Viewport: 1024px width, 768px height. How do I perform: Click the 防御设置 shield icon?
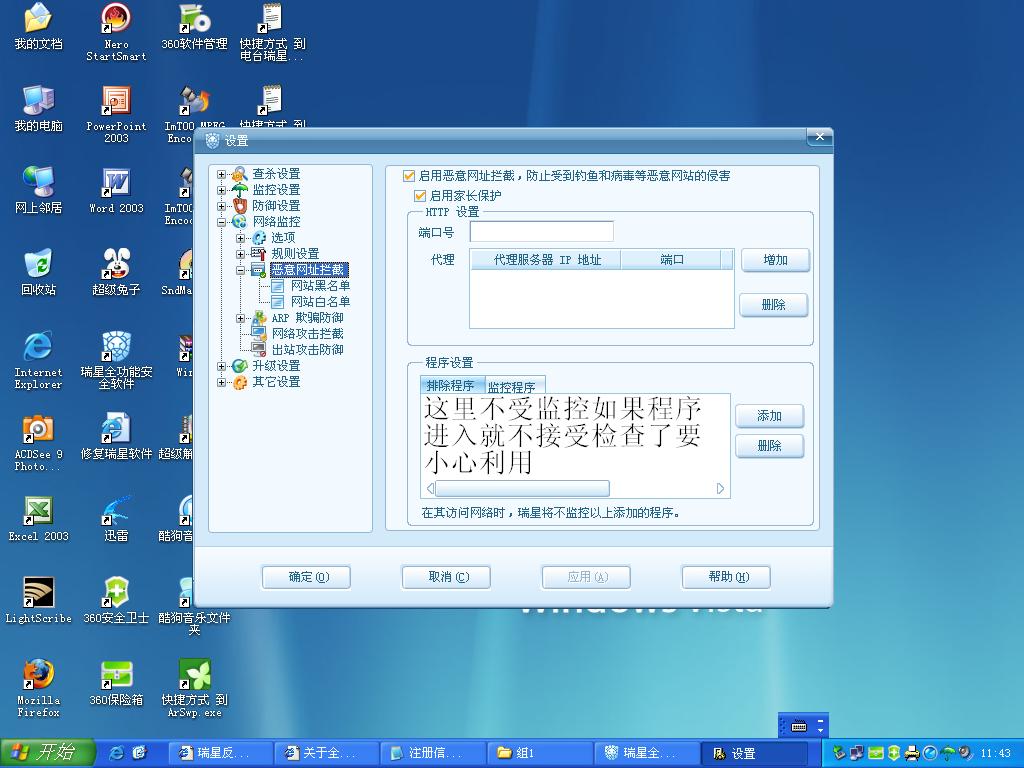pos(239,206)
